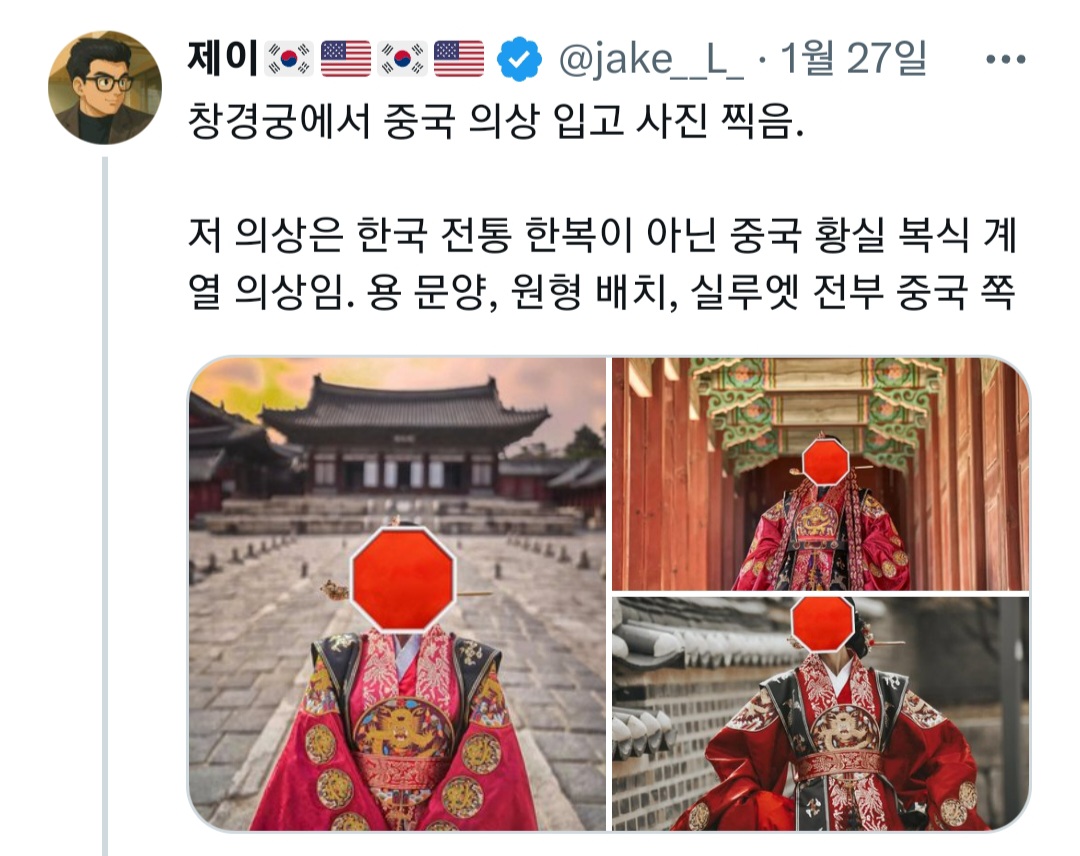Click the second Korean flag emoji
Screen dimensions: 1080x856
click(x=402, y=59)
